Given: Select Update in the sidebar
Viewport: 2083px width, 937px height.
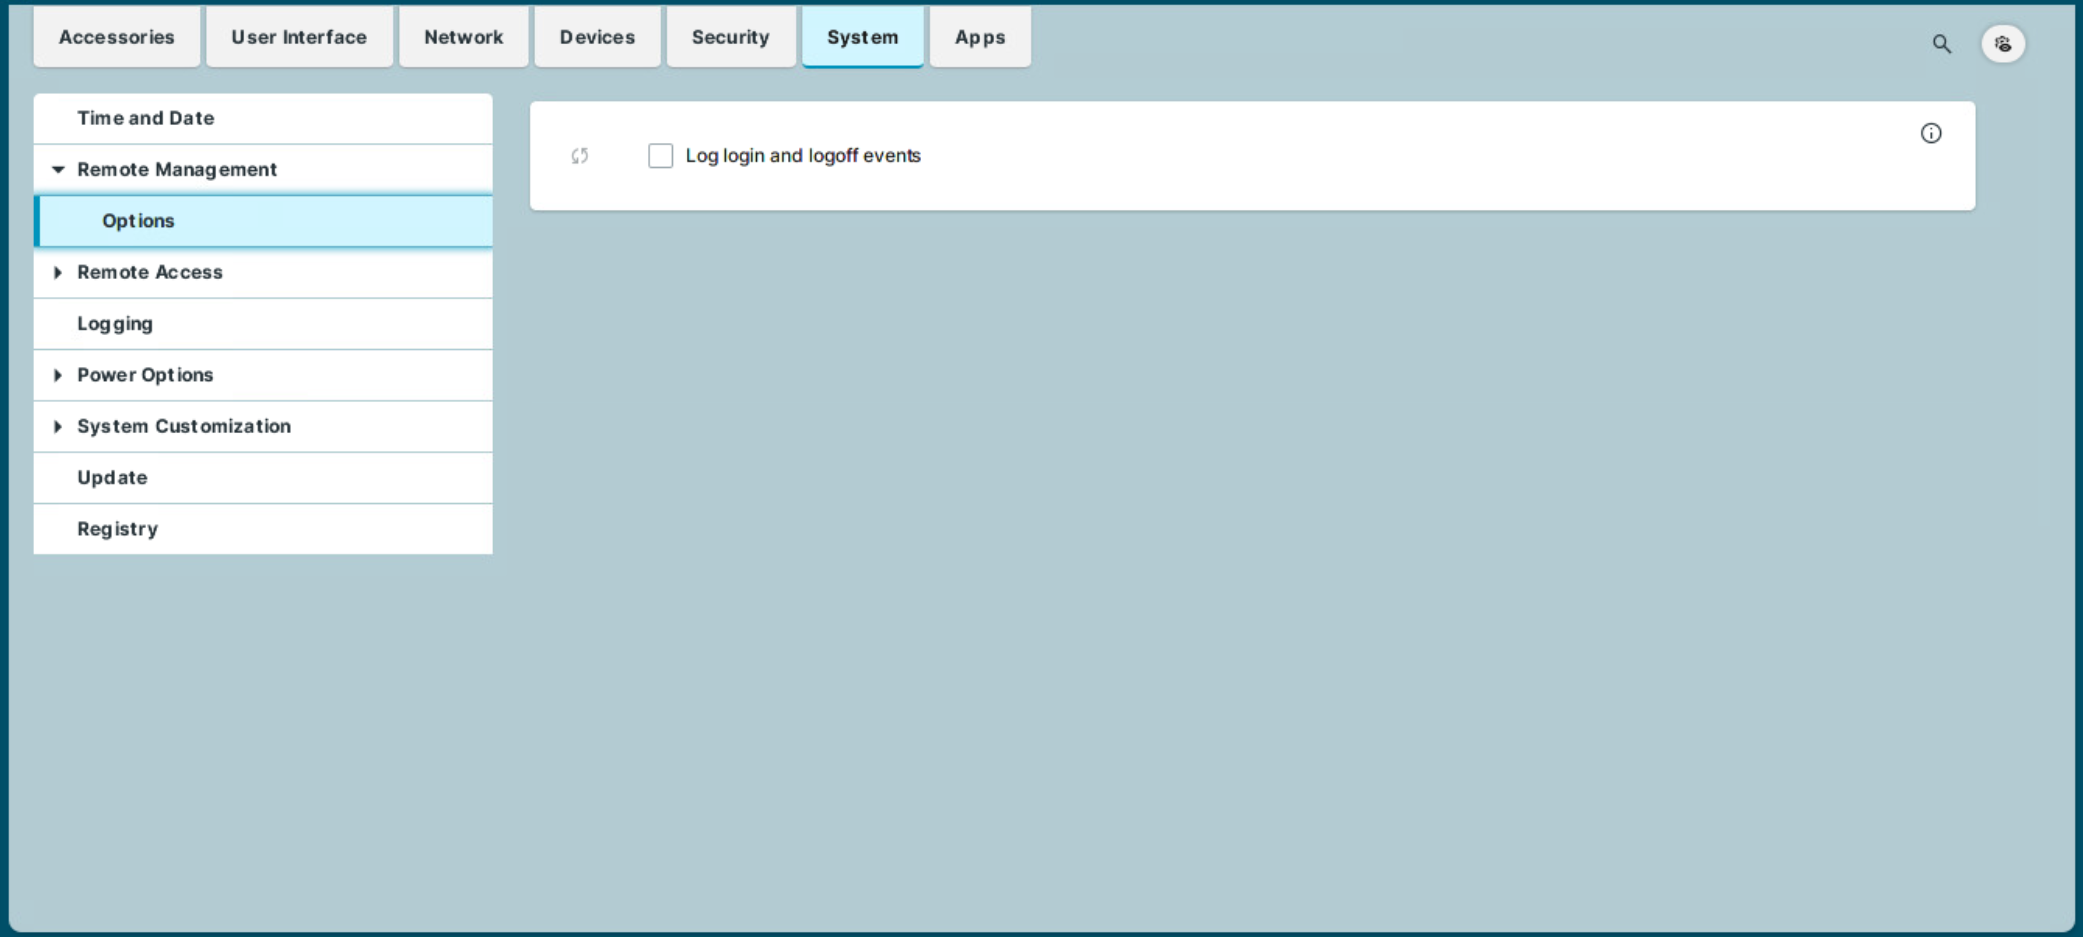Looking at the screenshot, I should pyautogui.click(x=112, y=478).
